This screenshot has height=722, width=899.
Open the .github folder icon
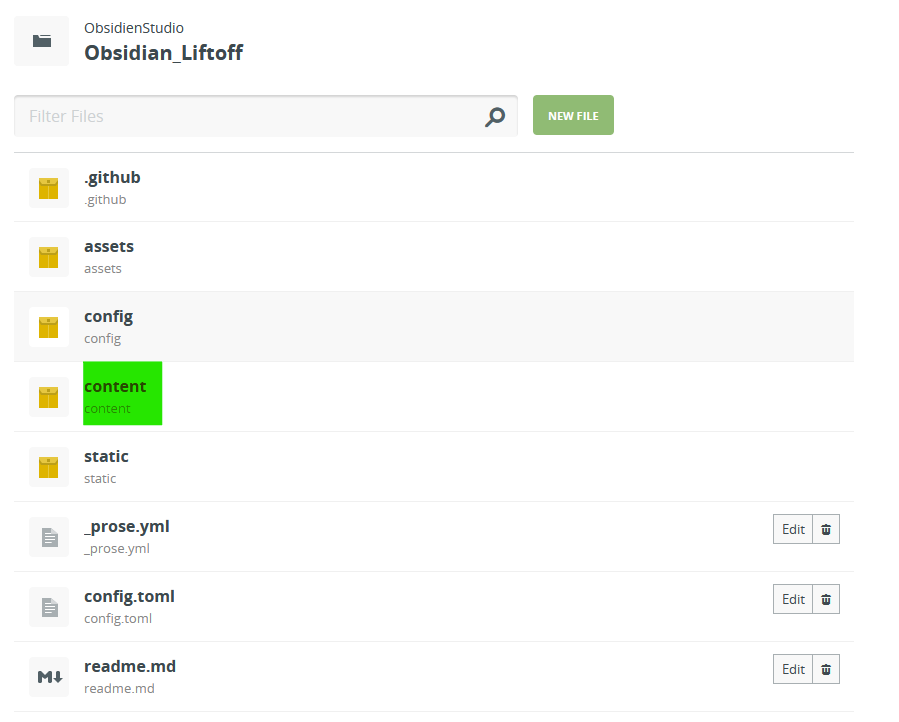coord(48,188)
